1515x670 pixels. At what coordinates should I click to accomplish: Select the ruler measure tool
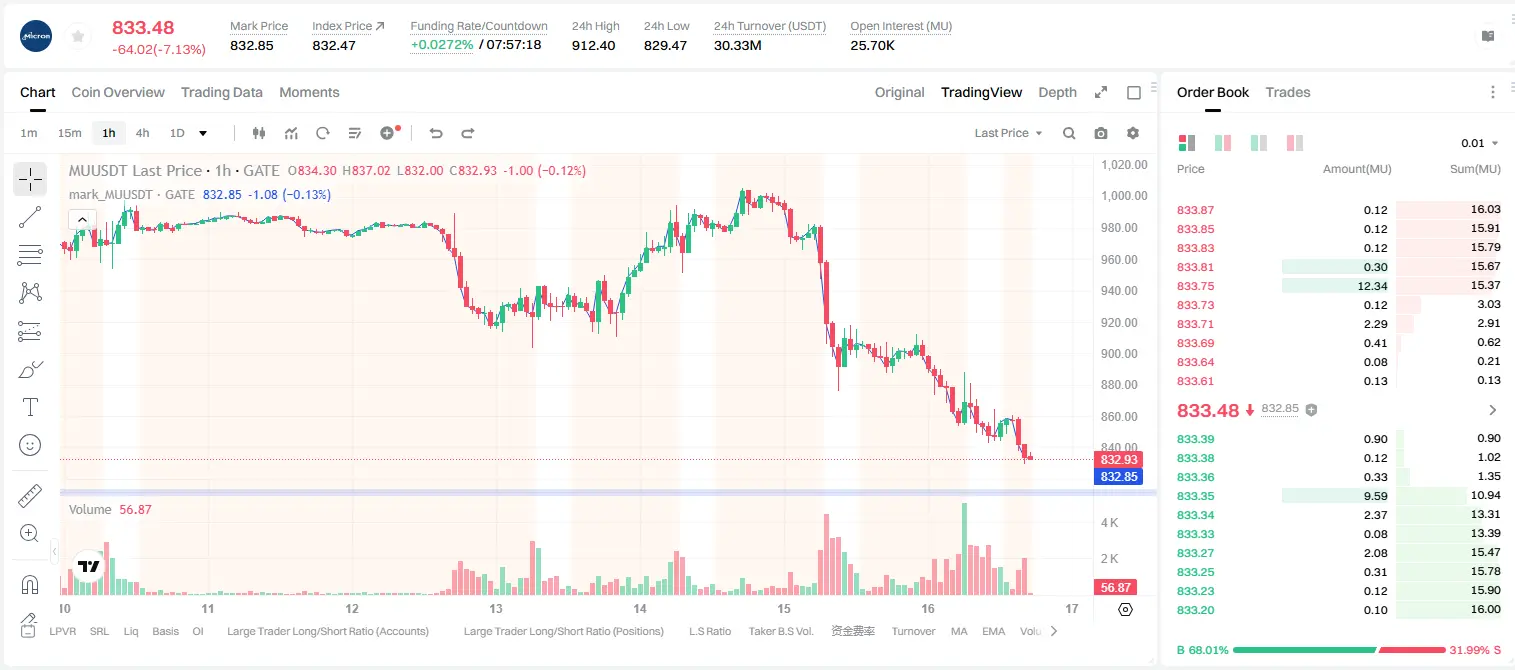click(x=30, y=496)
